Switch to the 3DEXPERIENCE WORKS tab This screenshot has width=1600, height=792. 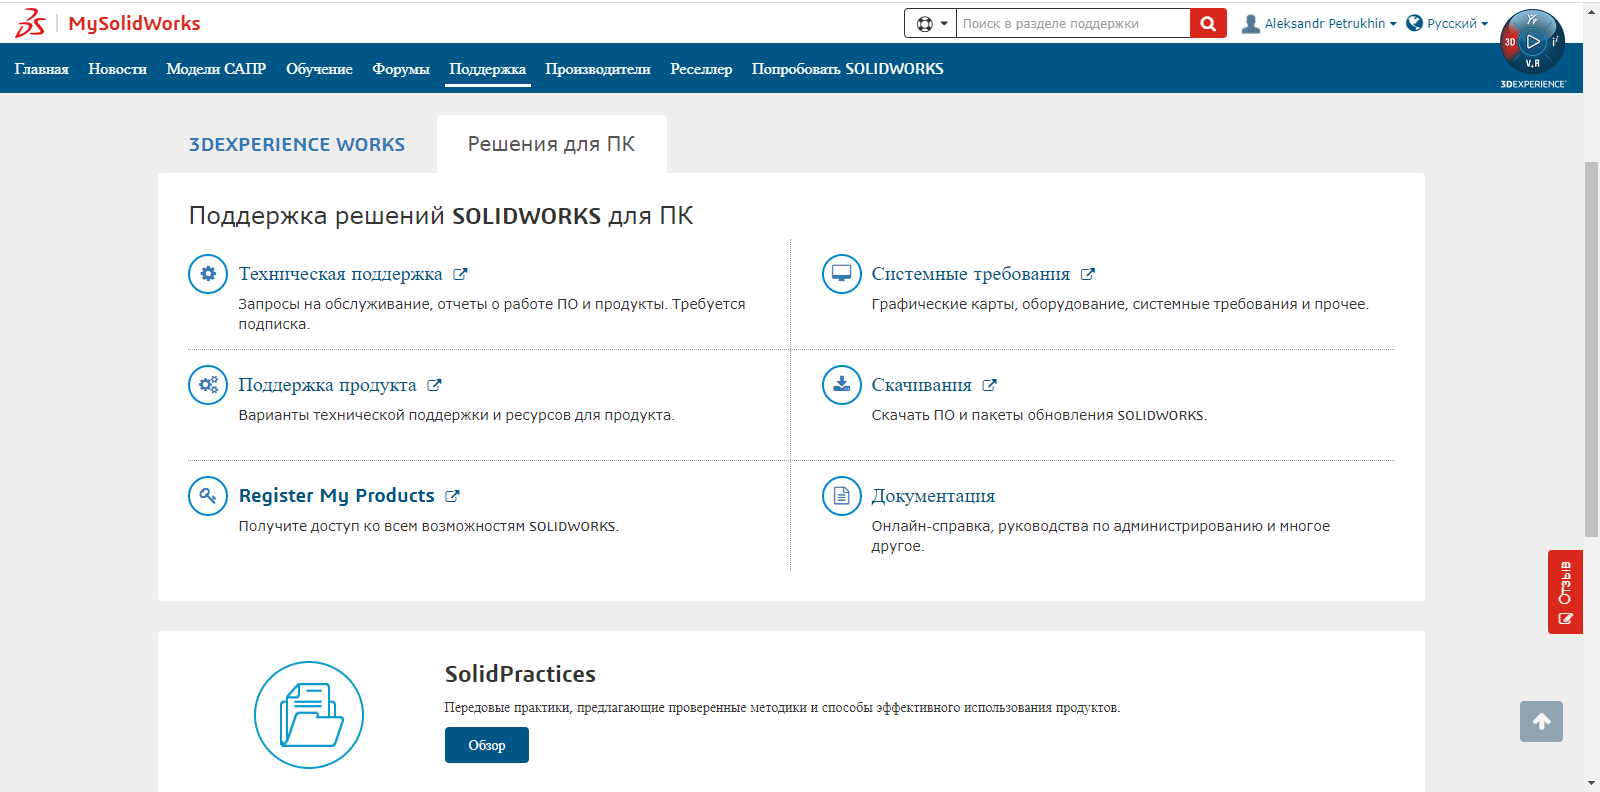tap(297, 145)
